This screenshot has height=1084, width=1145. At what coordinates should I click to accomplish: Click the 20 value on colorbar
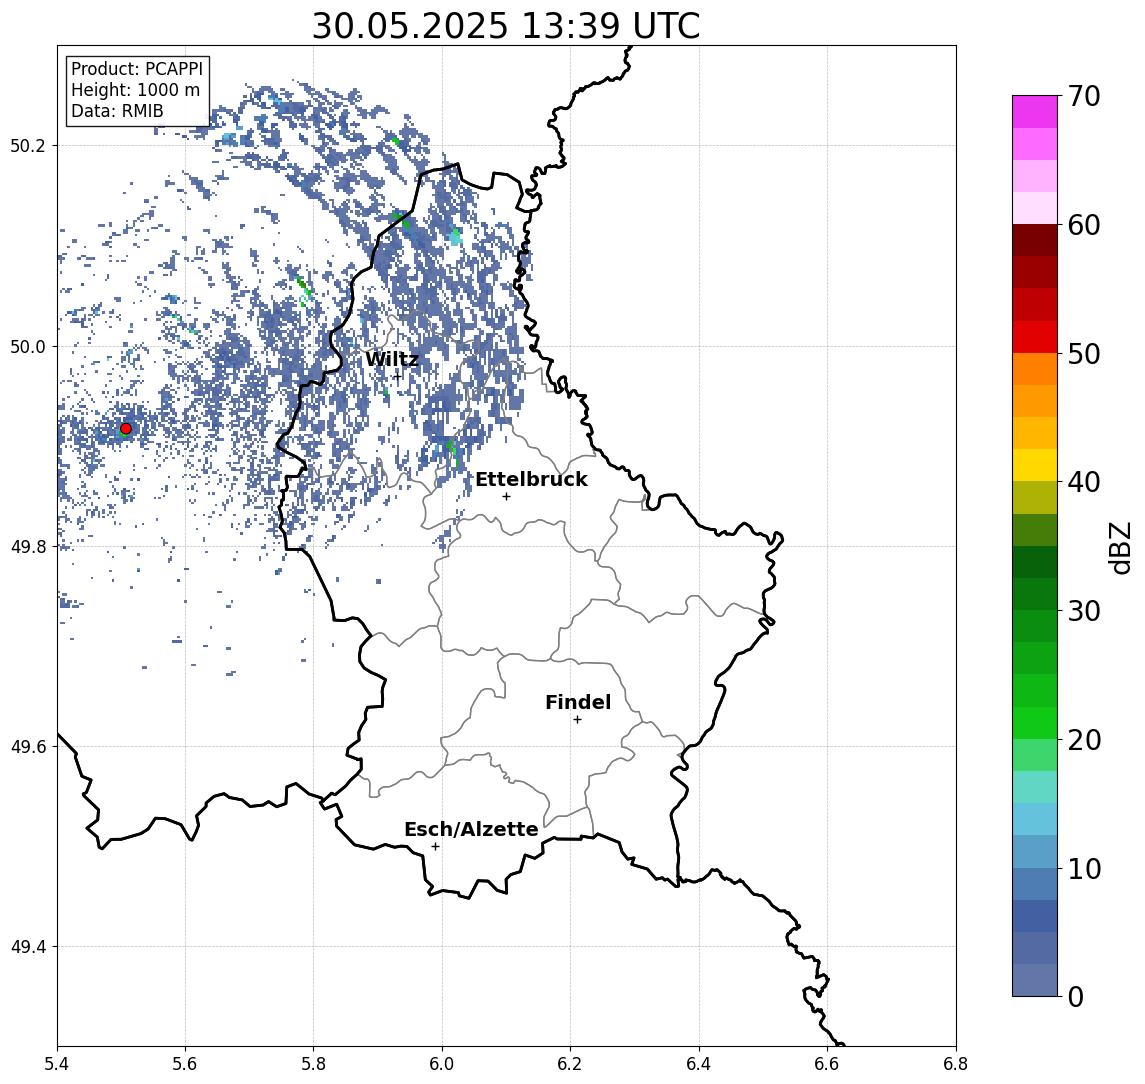click(1083, 740)
